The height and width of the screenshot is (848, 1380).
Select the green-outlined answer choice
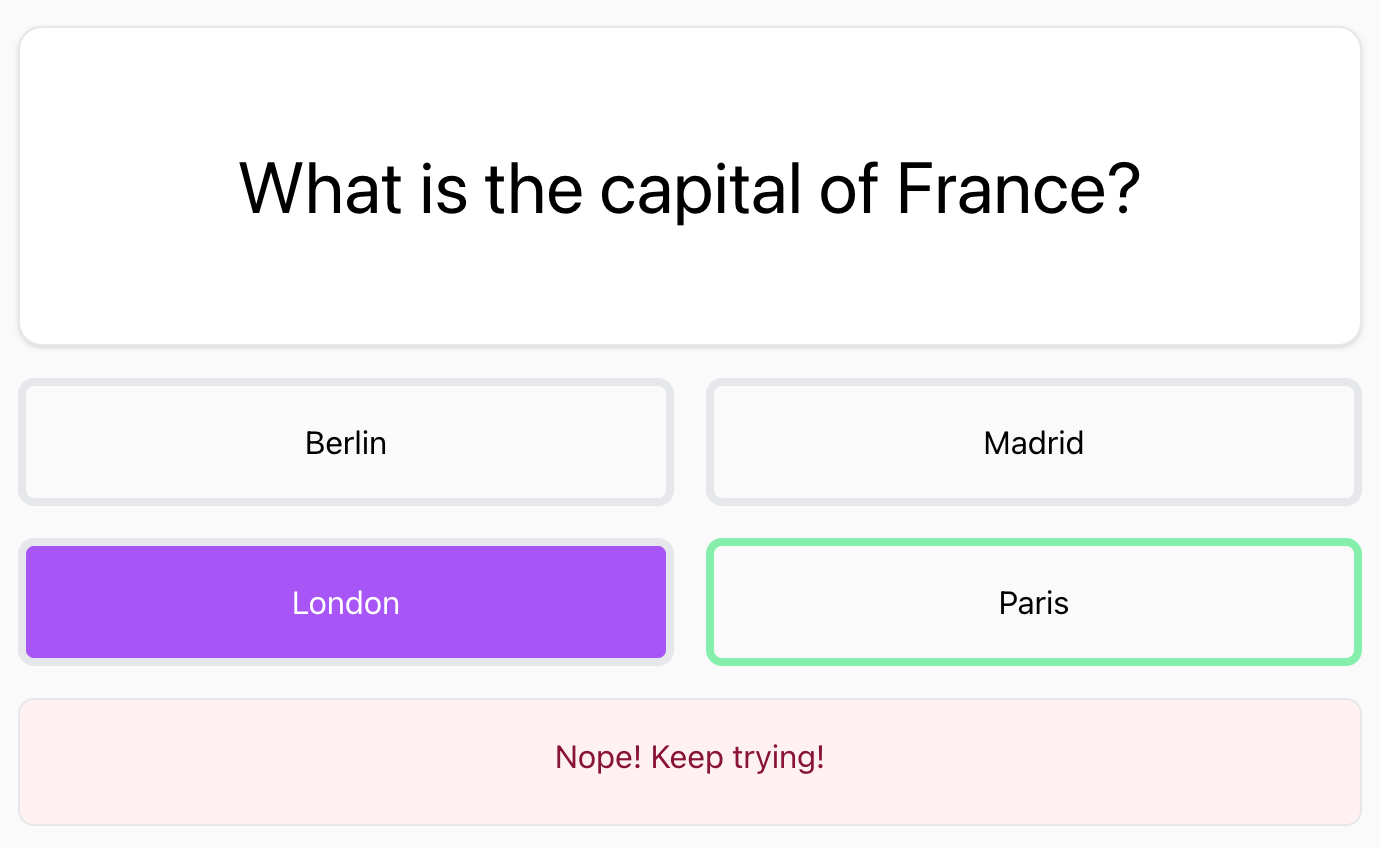point(1033,602)
